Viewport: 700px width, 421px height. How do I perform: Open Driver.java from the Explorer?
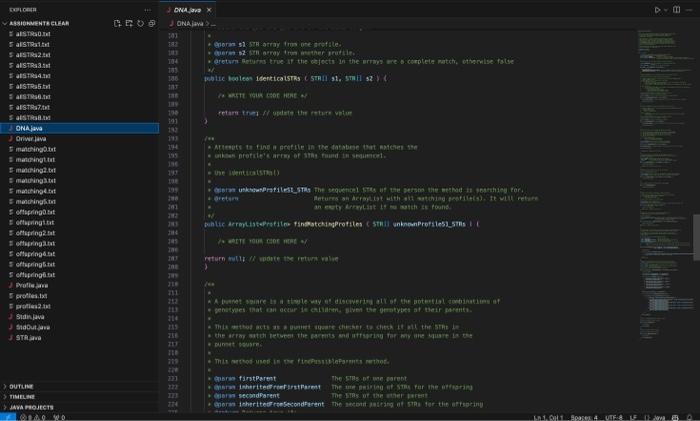[79, 139]
